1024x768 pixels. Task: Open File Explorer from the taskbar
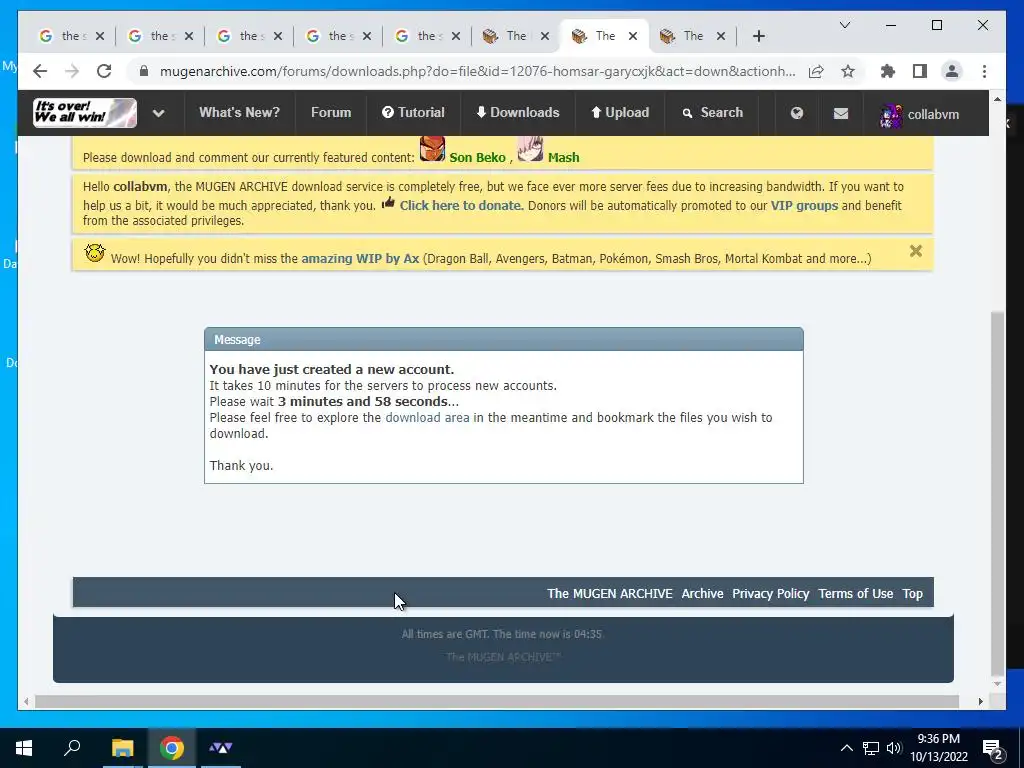click(122, 748)
